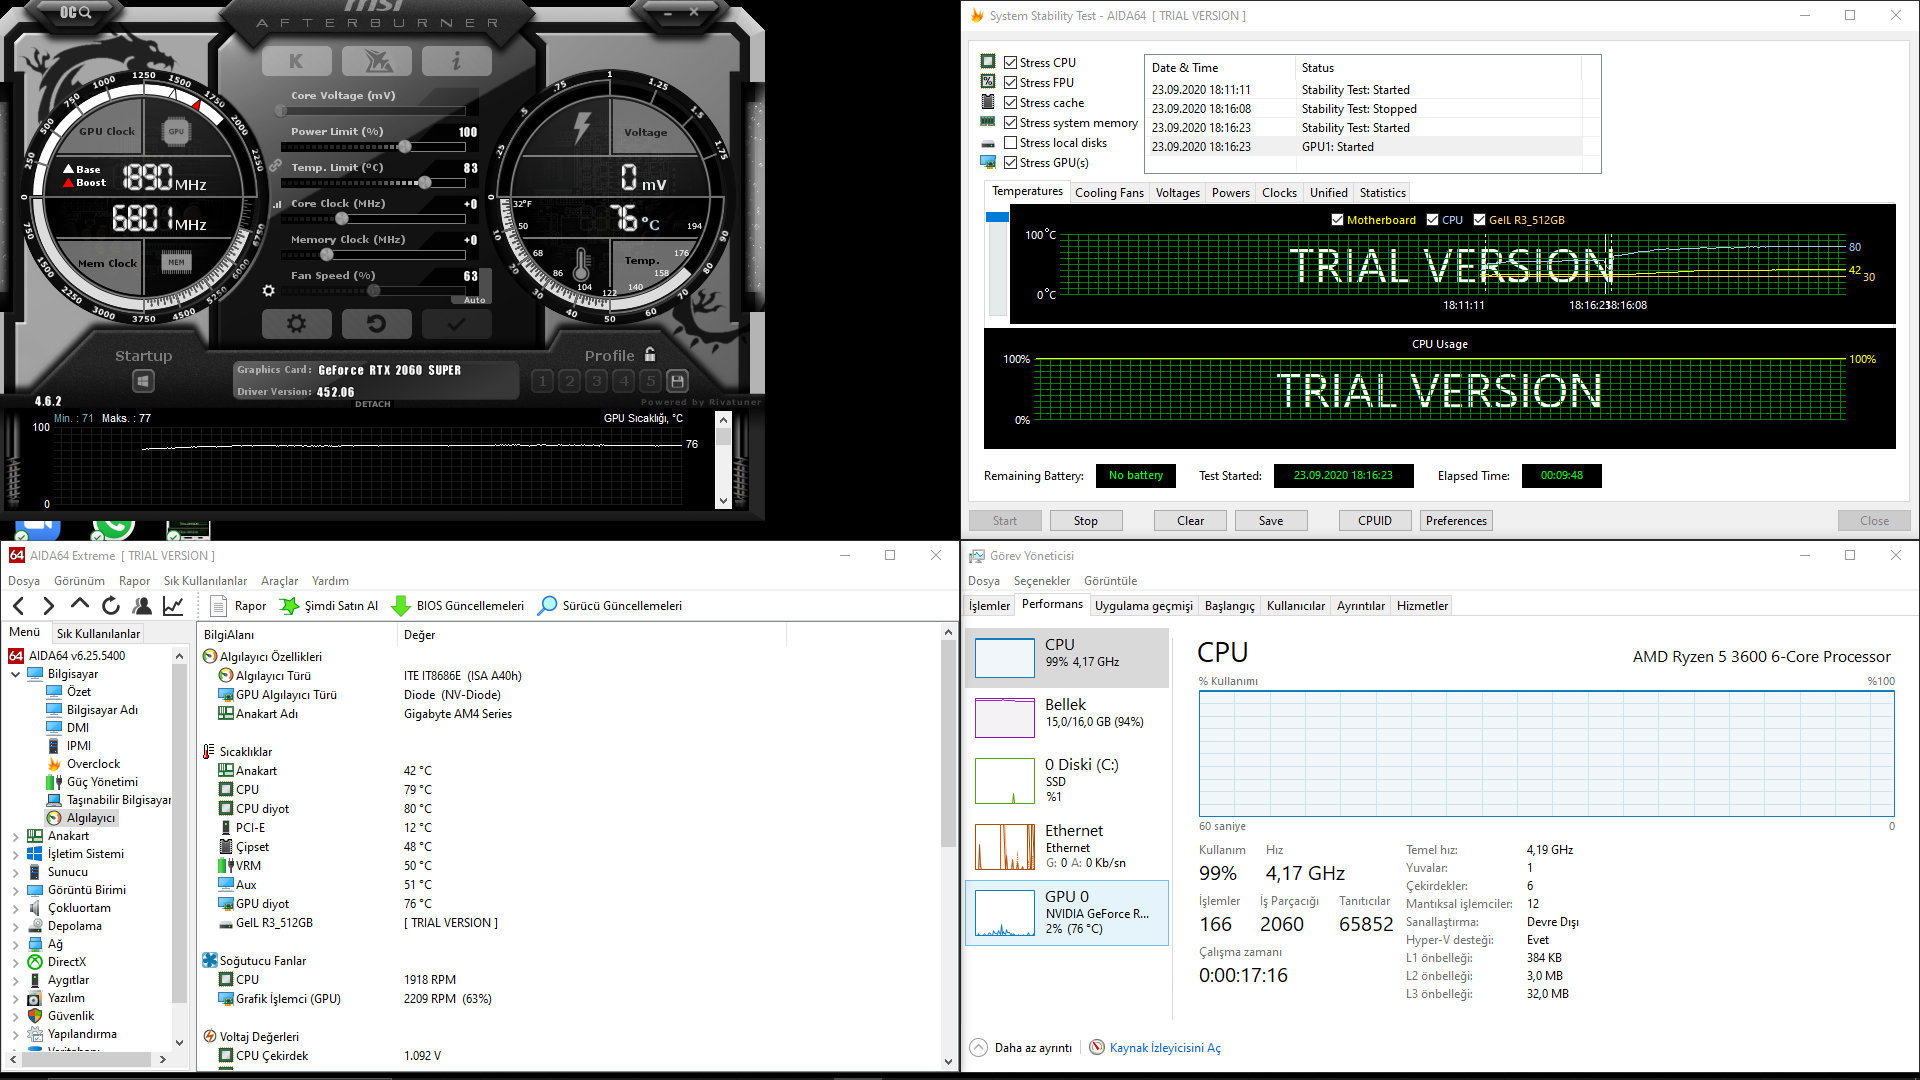Toggle Motherboard temperature graph checkbox

pyautogui.click(x=1338, y=220)
